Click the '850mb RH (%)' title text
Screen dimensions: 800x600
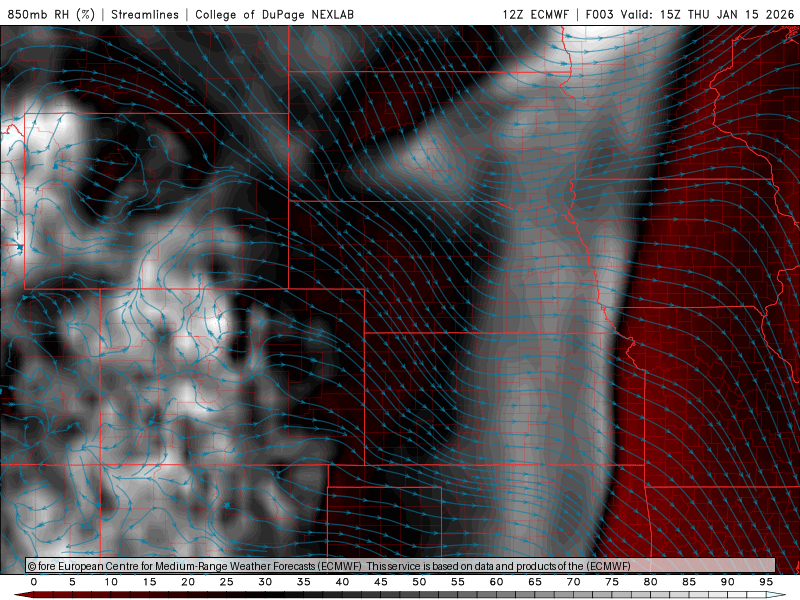tap(51, 14)
